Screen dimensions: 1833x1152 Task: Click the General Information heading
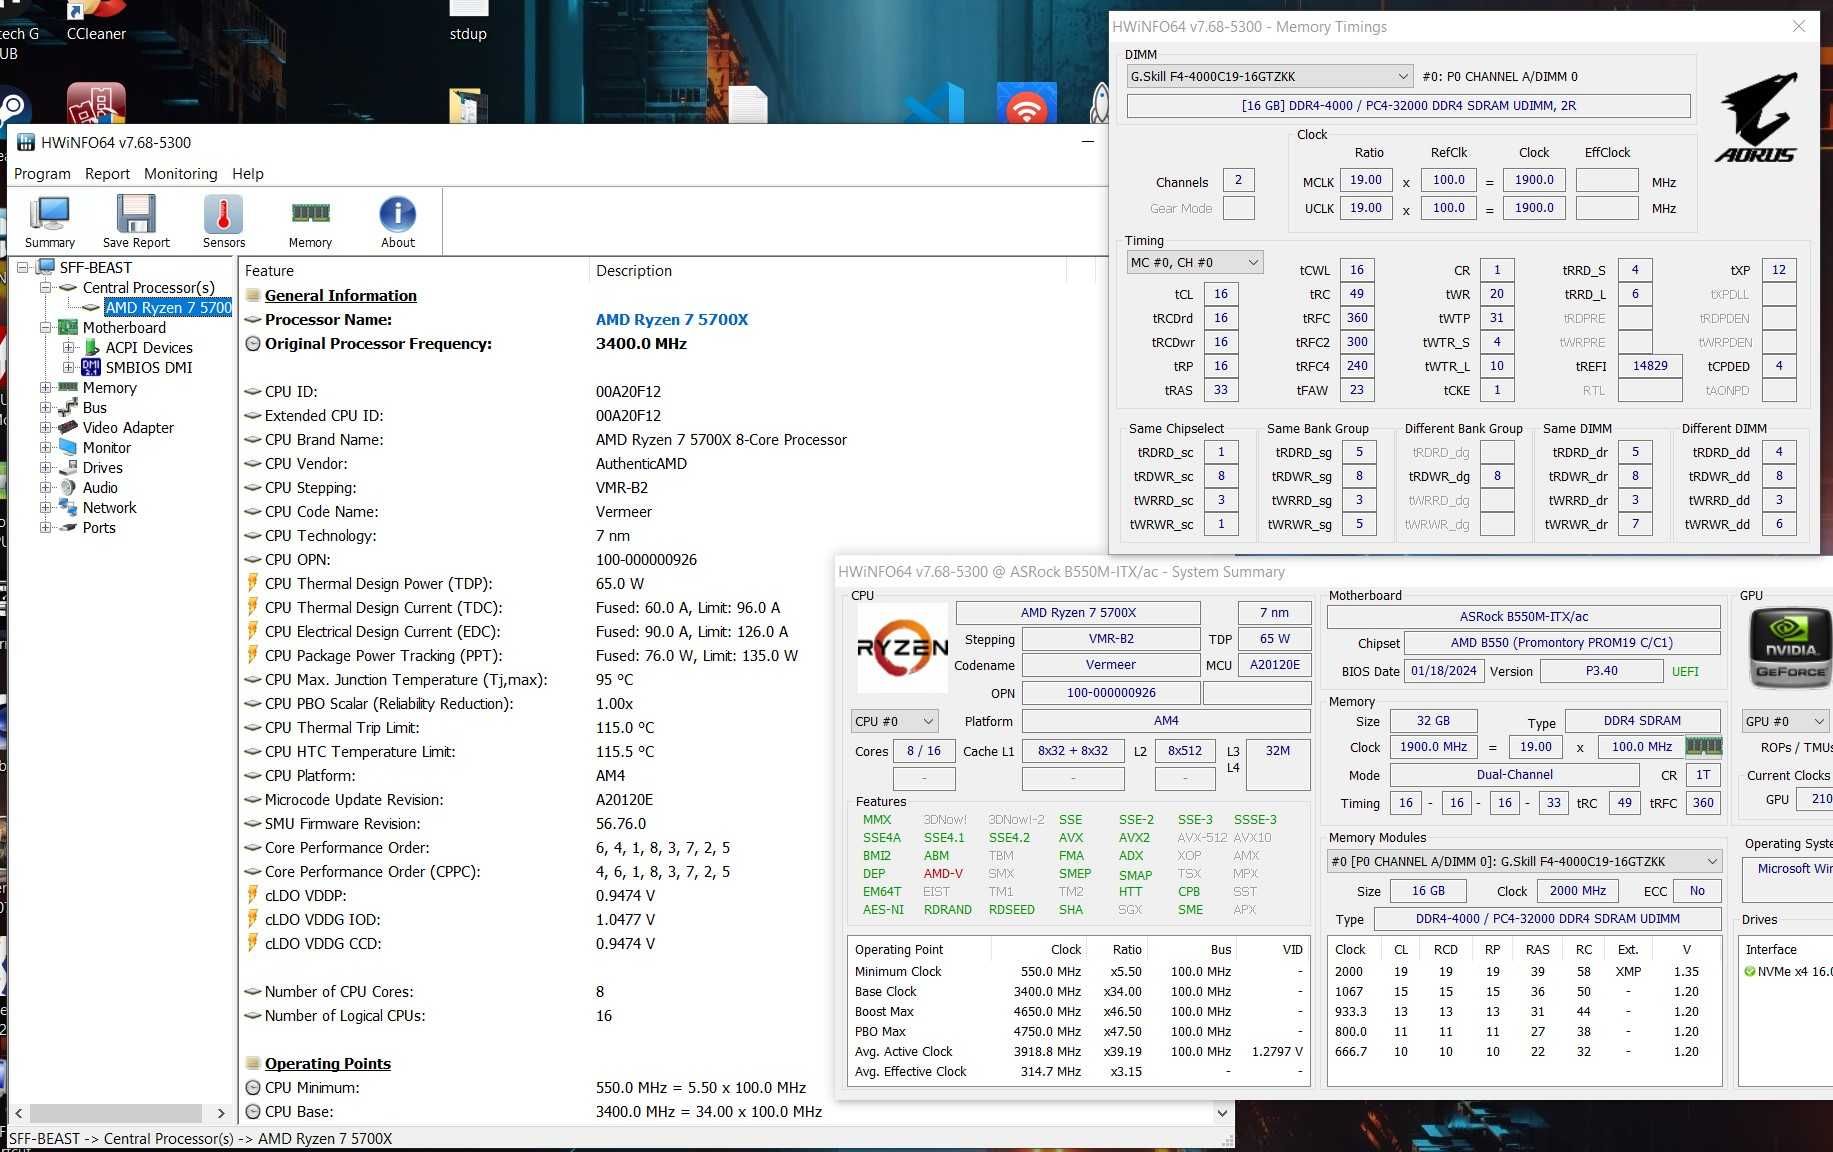(340, 295)
